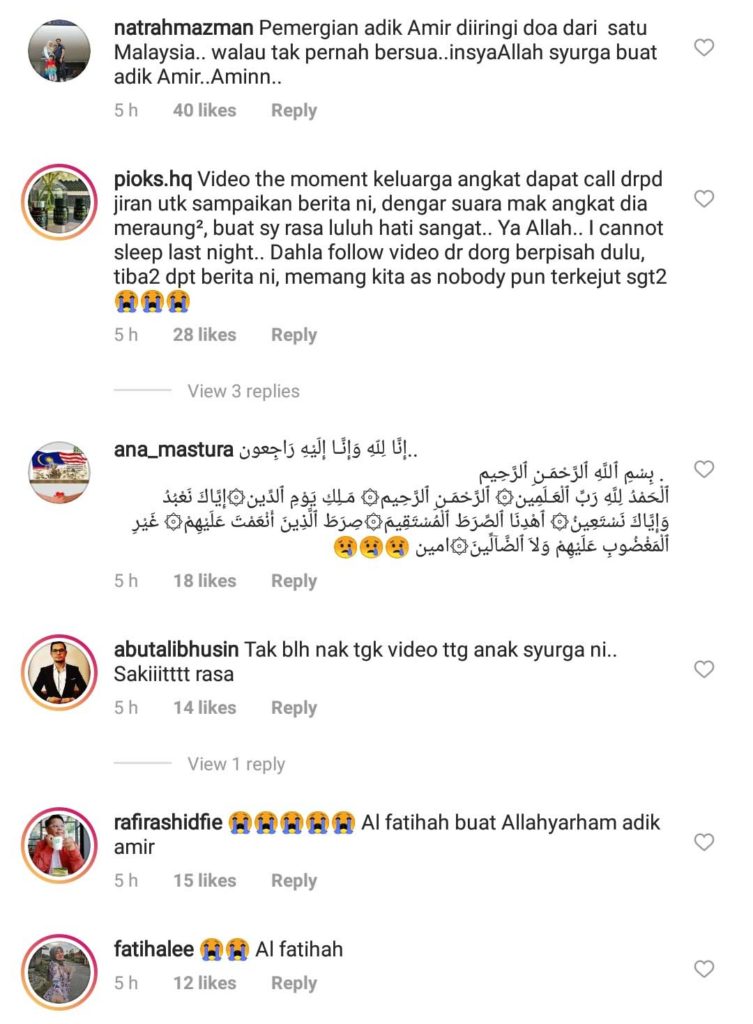Reply to natrahmazman's comment
This screenshot has width=753, height=1024.
pos(294,110)
